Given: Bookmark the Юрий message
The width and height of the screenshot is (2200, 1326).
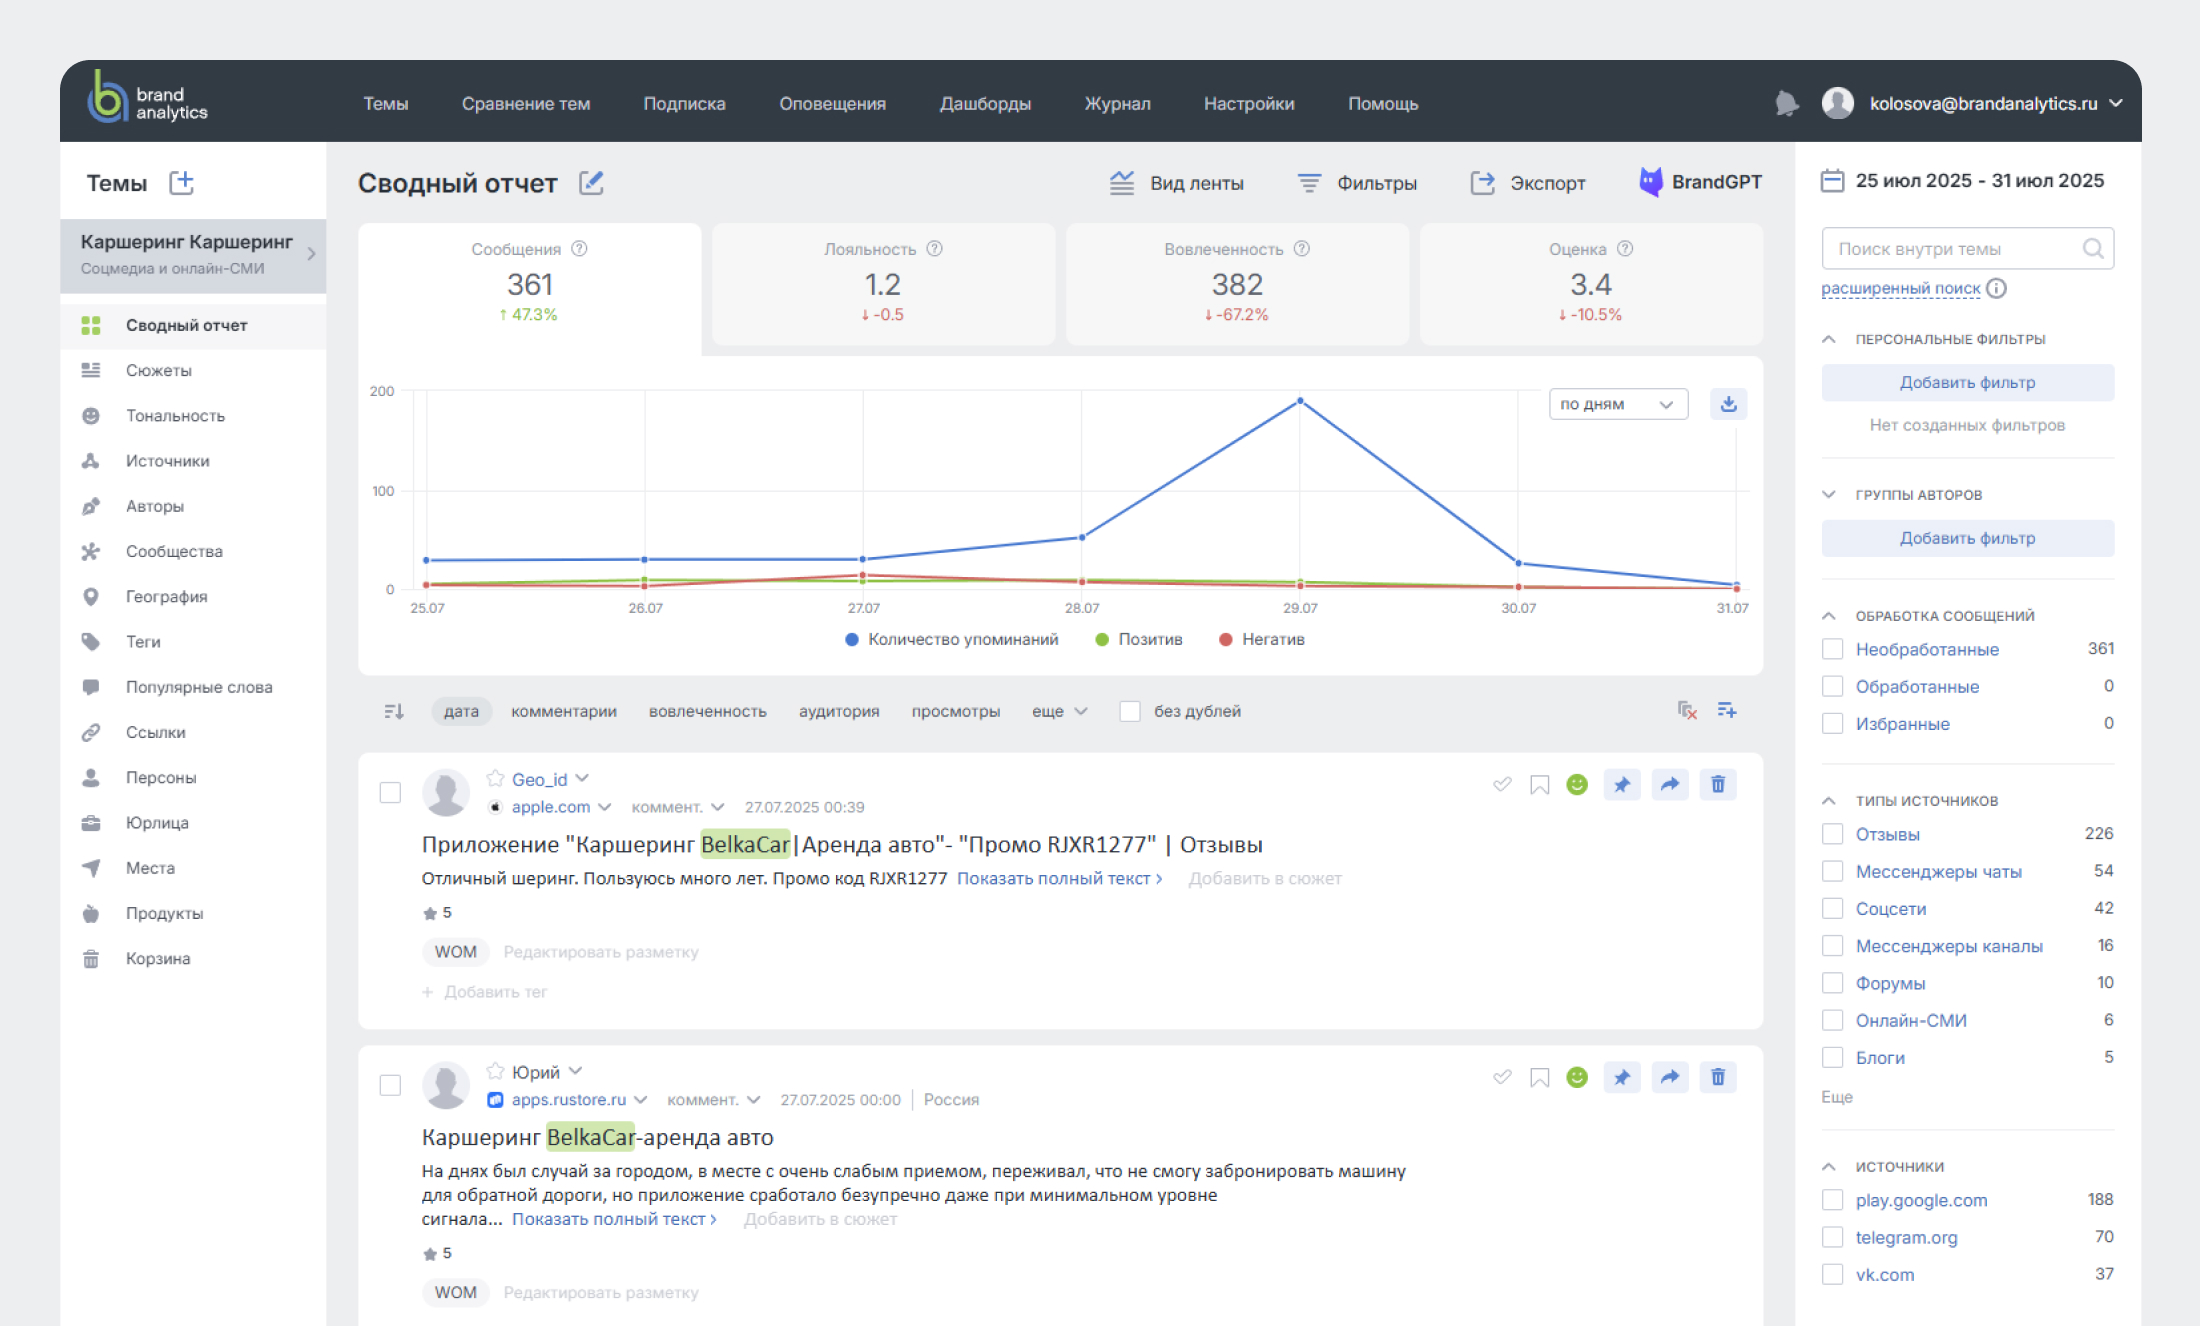Looking at the screenshot, I should [1540, 1077].
